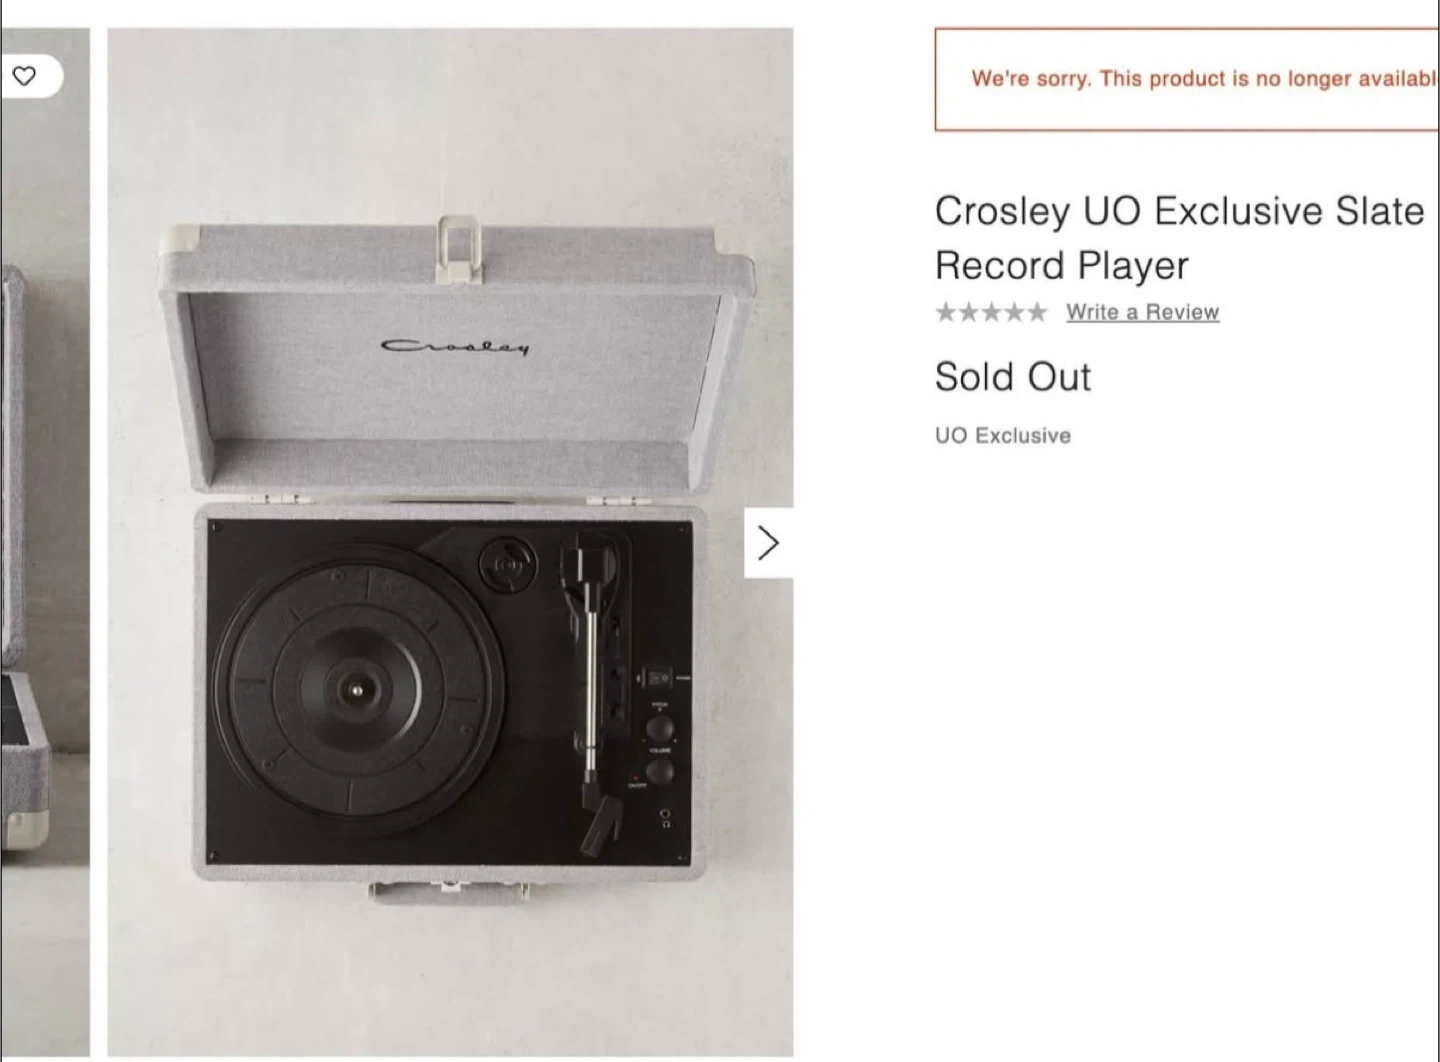This screenshot has height=1062, width=1440.
Task: Click the first rating star
Action: click(945, 312)
